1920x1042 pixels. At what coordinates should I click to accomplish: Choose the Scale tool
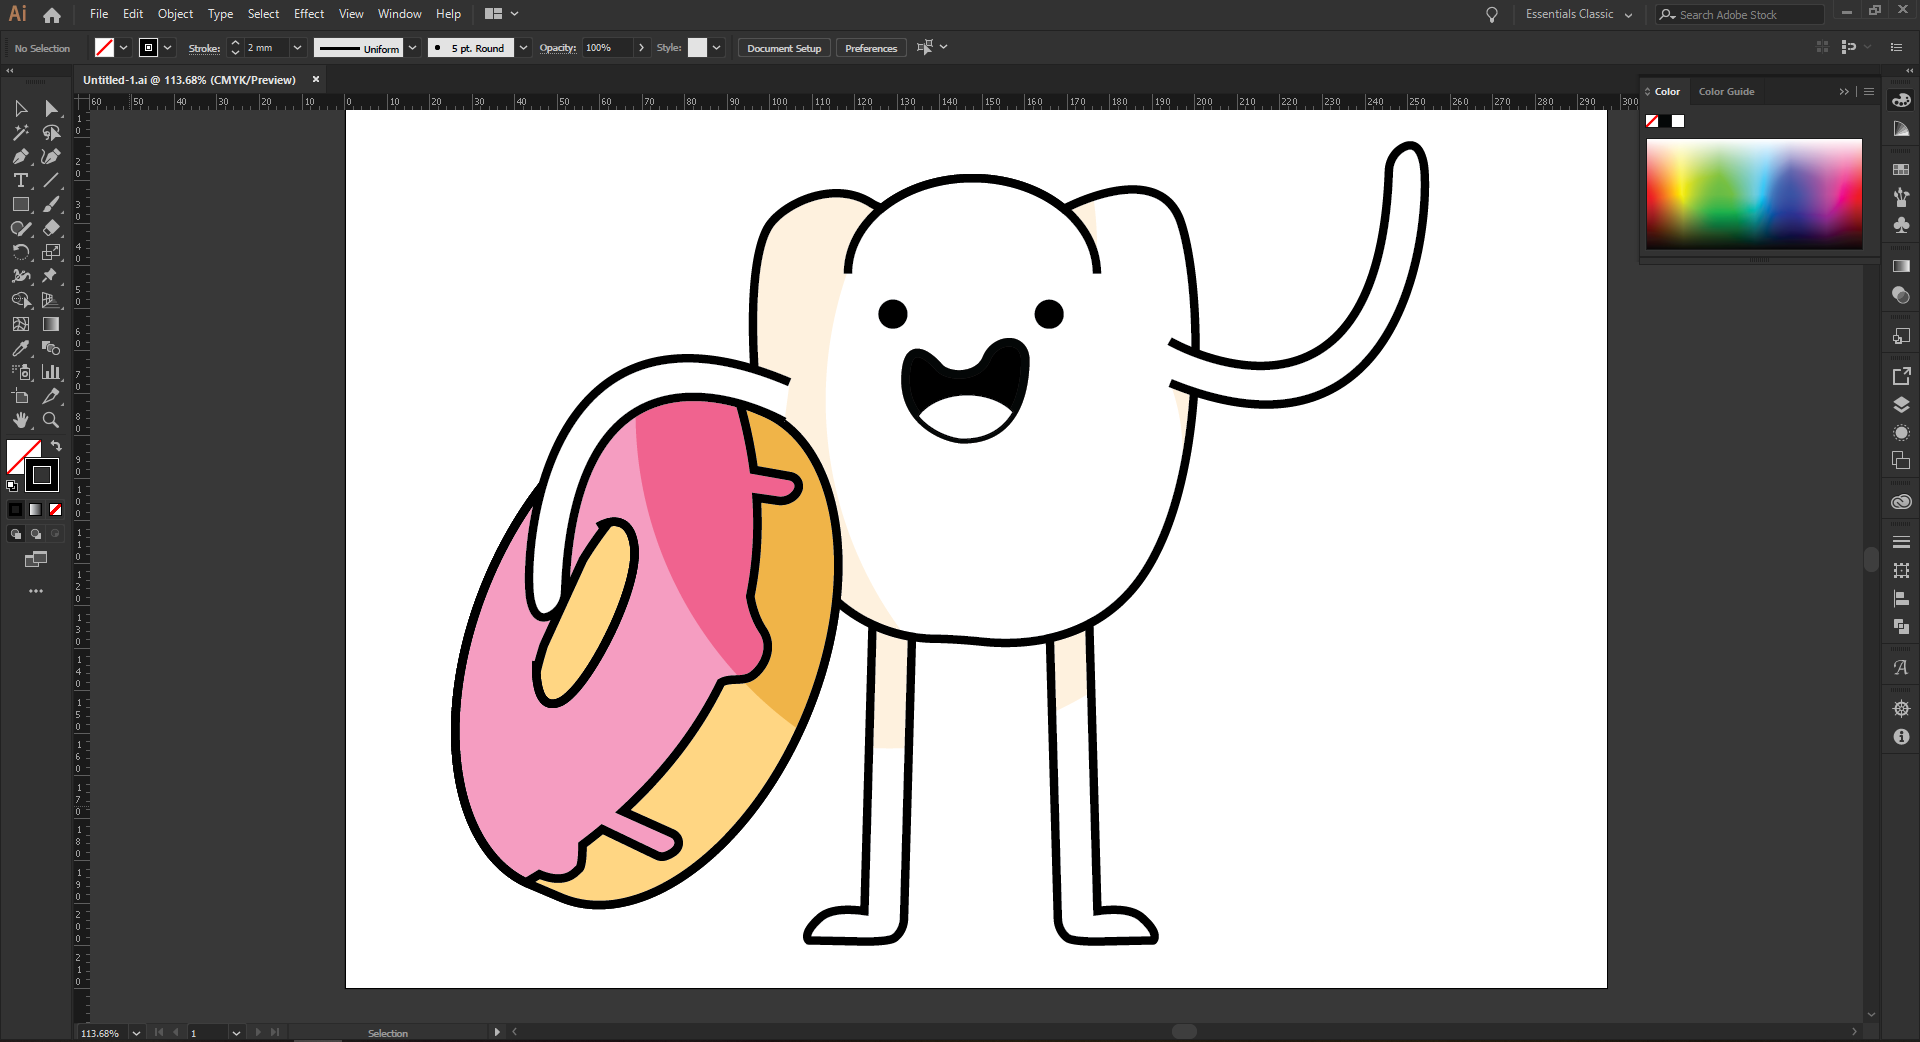(51, 252)
